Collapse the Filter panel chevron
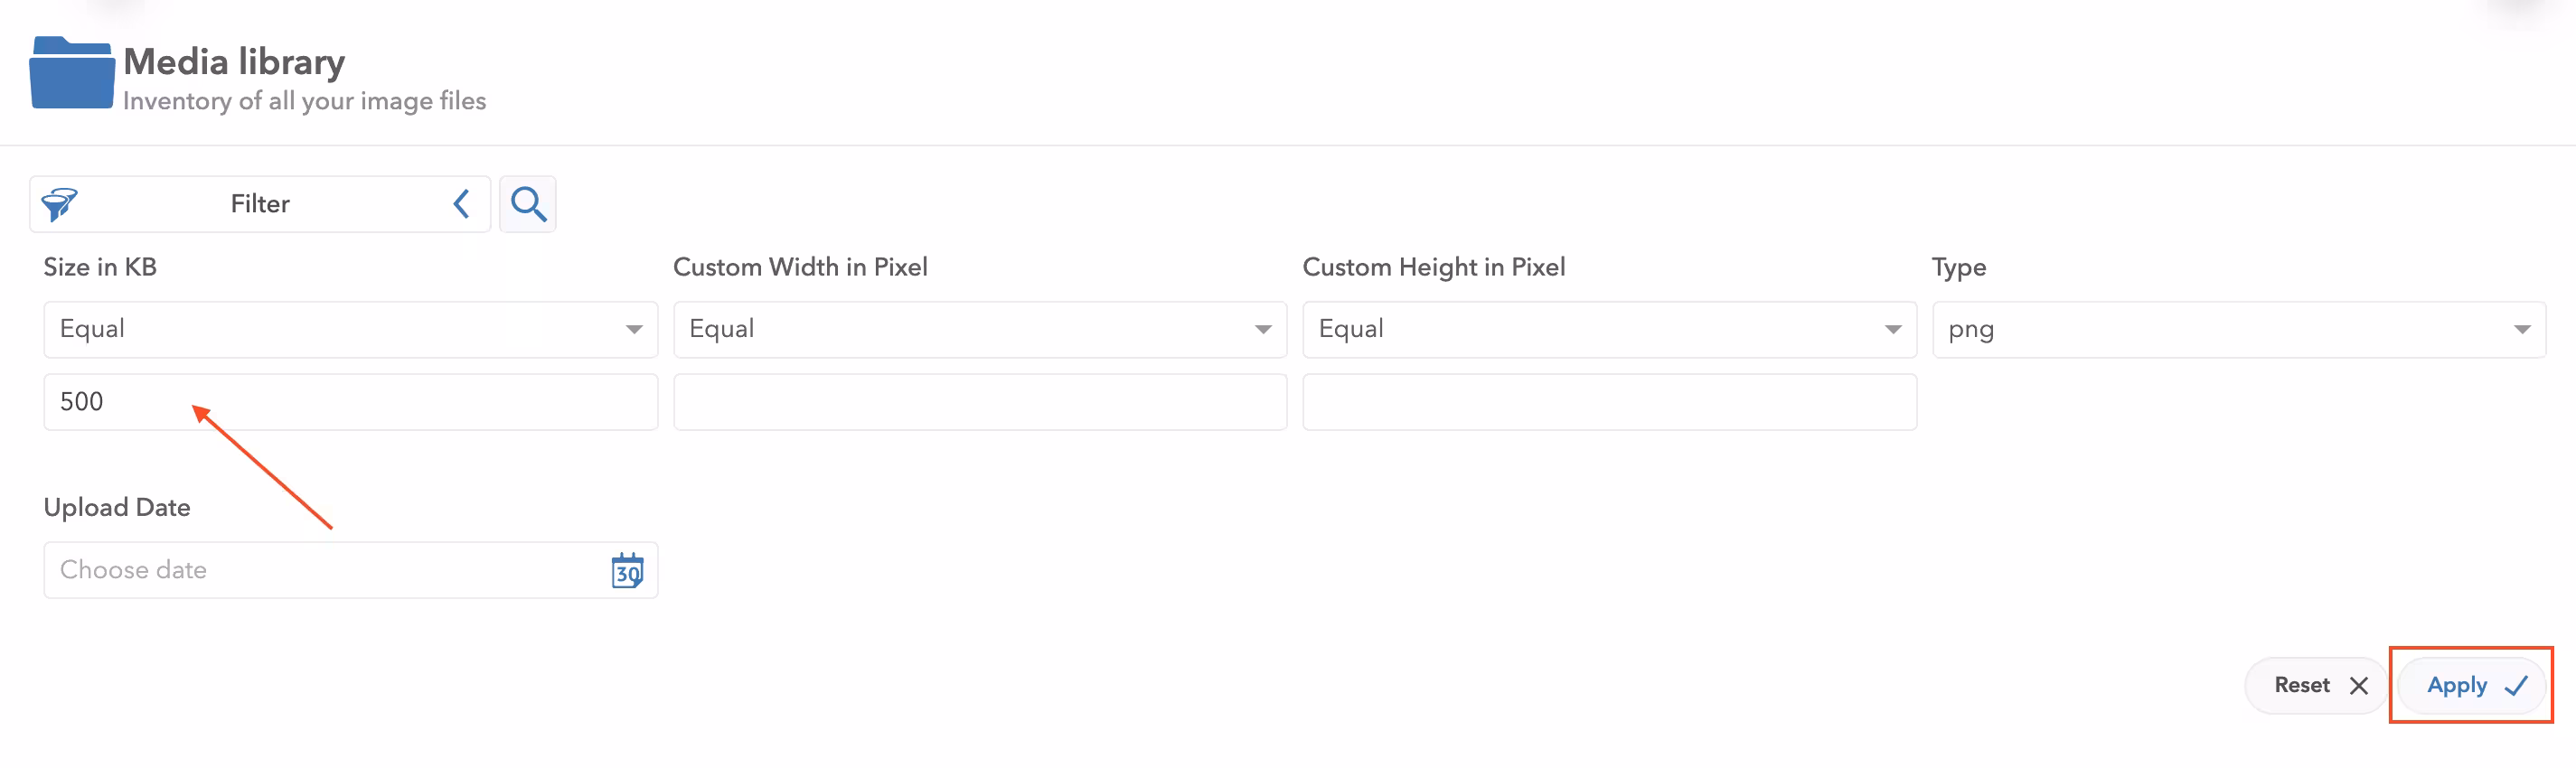Image resolution: width=2576 pixels, height=768 pixels. [x=461, y=204]
